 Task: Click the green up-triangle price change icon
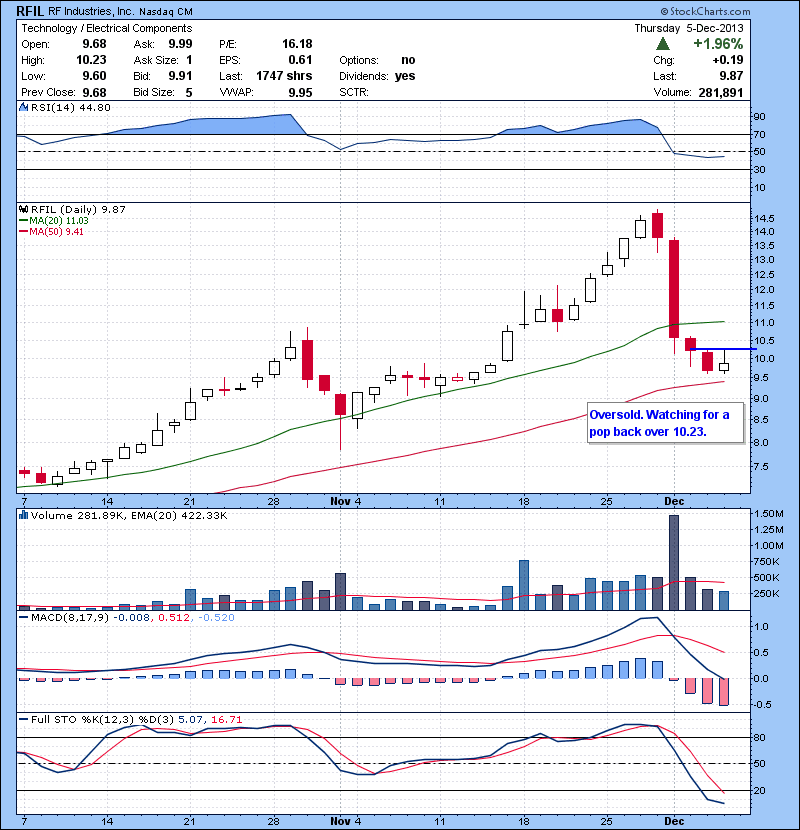pos(662,44)
